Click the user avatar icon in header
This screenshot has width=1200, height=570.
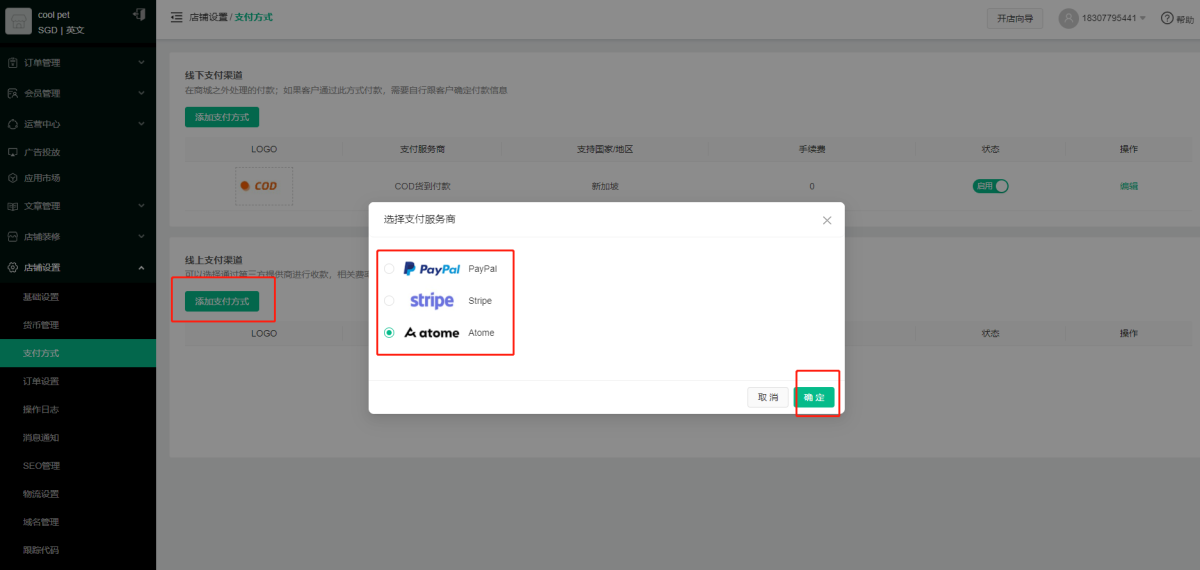coord(1069,18)
